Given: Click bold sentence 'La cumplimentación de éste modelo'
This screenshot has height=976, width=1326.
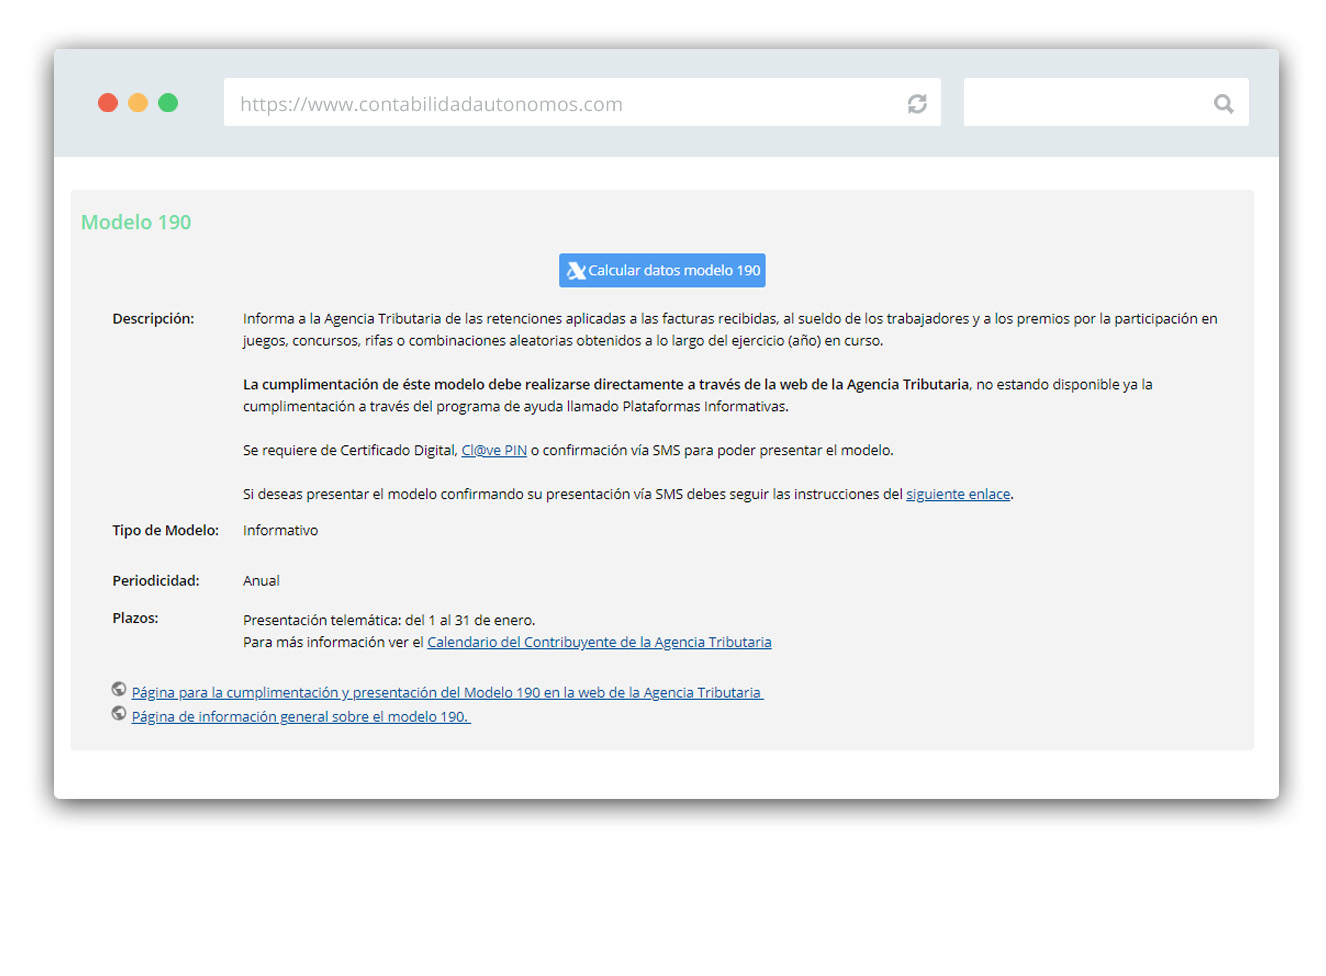Looking at the screenshot, I should click(x=606, y=385).
